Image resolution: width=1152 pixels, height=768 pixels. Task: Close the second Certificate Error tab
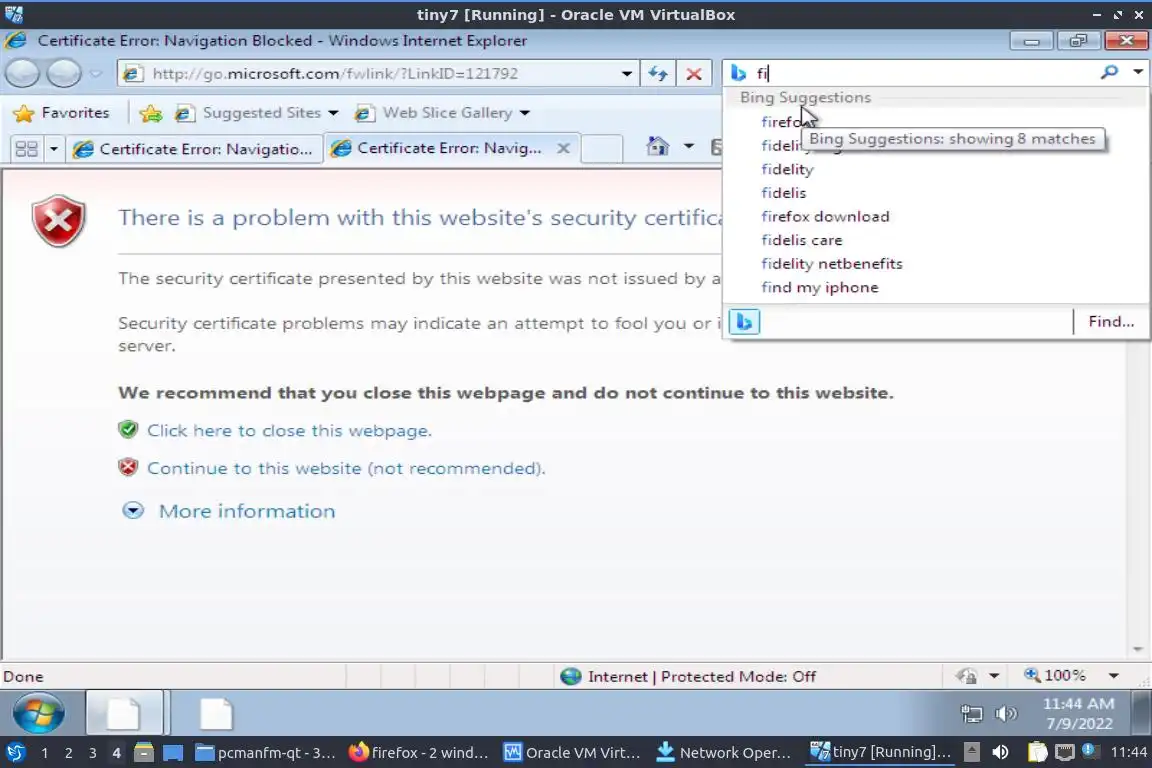(x=564, y=148)
